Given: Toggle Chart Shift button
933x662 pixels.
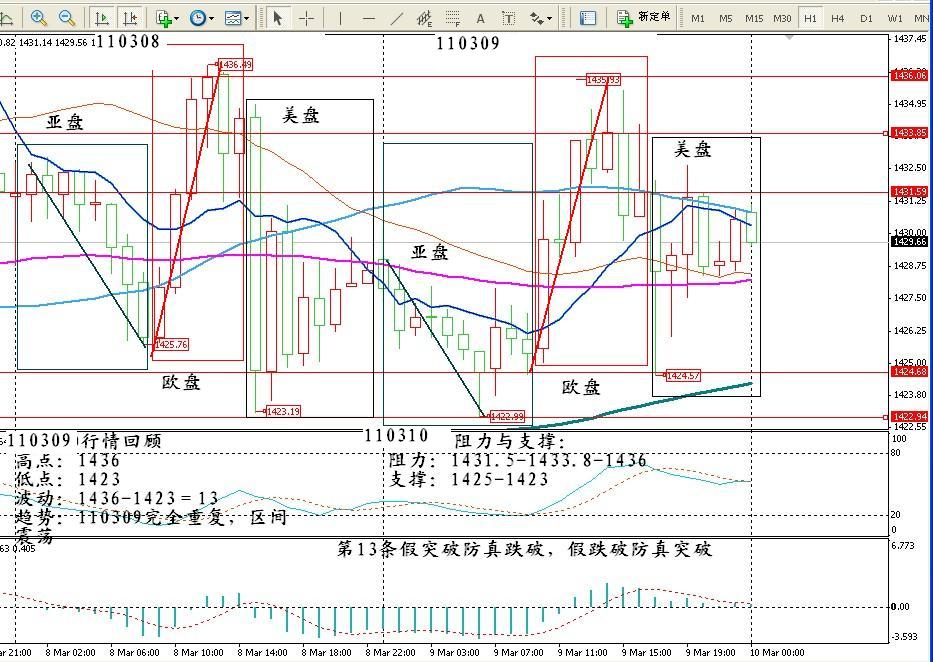Looking at the screenshot, I should pyautogui.click(x=130, y=18).
